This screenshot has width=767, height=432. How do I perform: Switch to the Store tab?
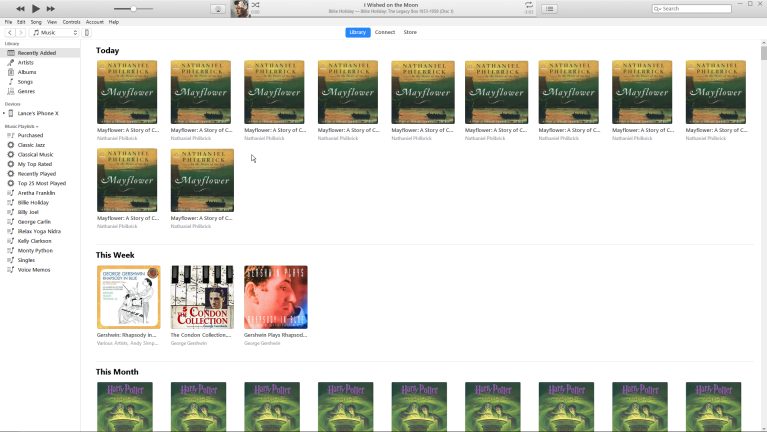410,32
